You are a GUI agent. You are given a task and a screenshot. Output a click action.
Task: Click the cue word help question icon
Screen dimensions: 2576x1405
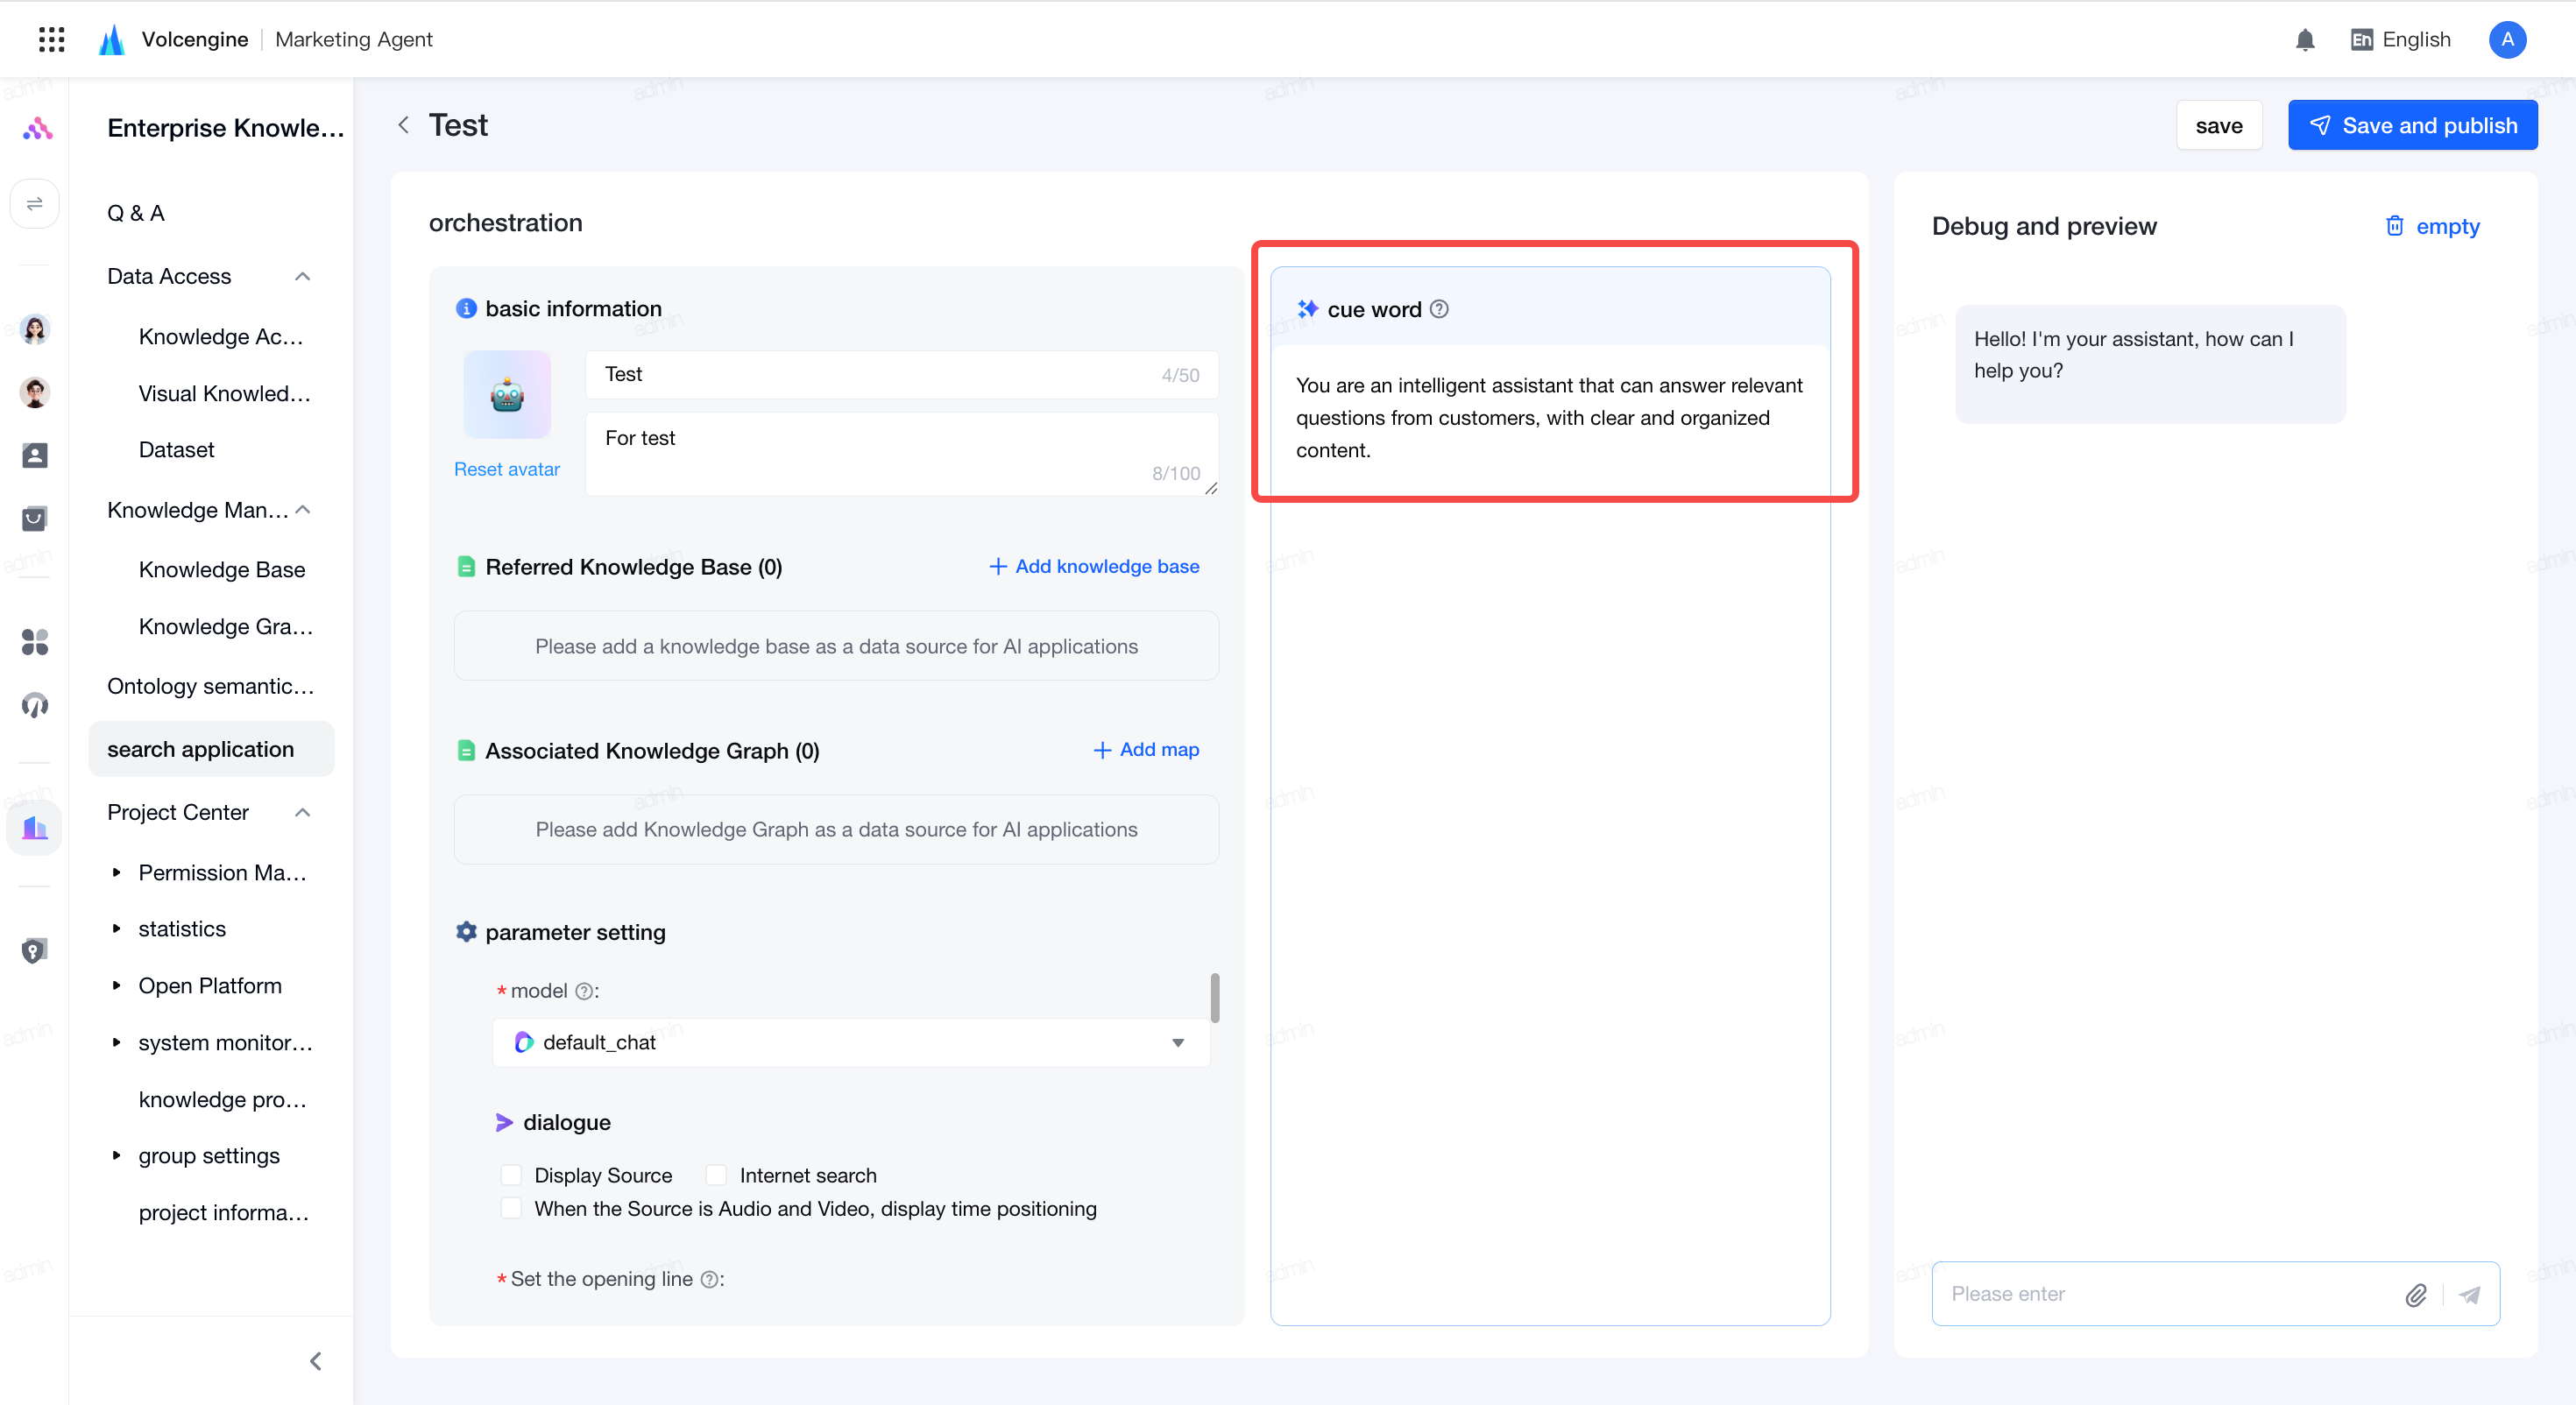pos(1439,309)
